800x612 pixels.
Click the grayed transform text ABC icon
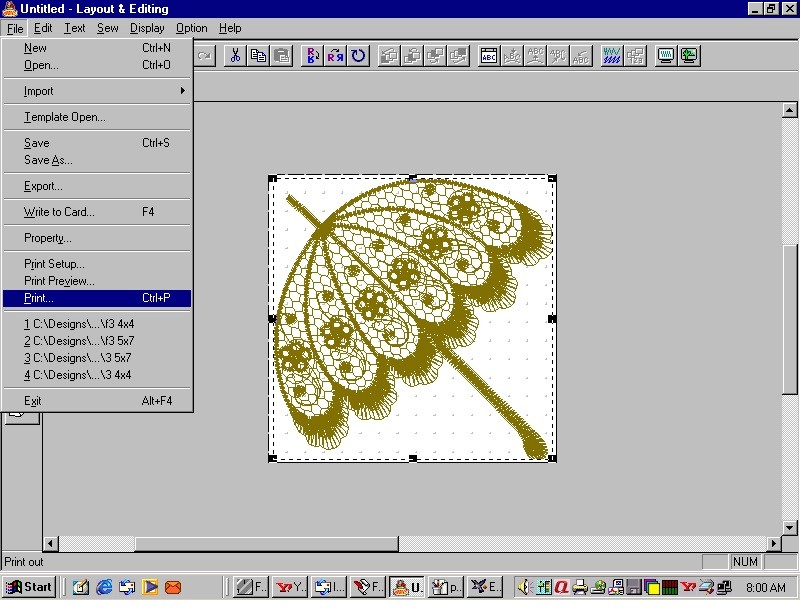(x=581, y=56)
